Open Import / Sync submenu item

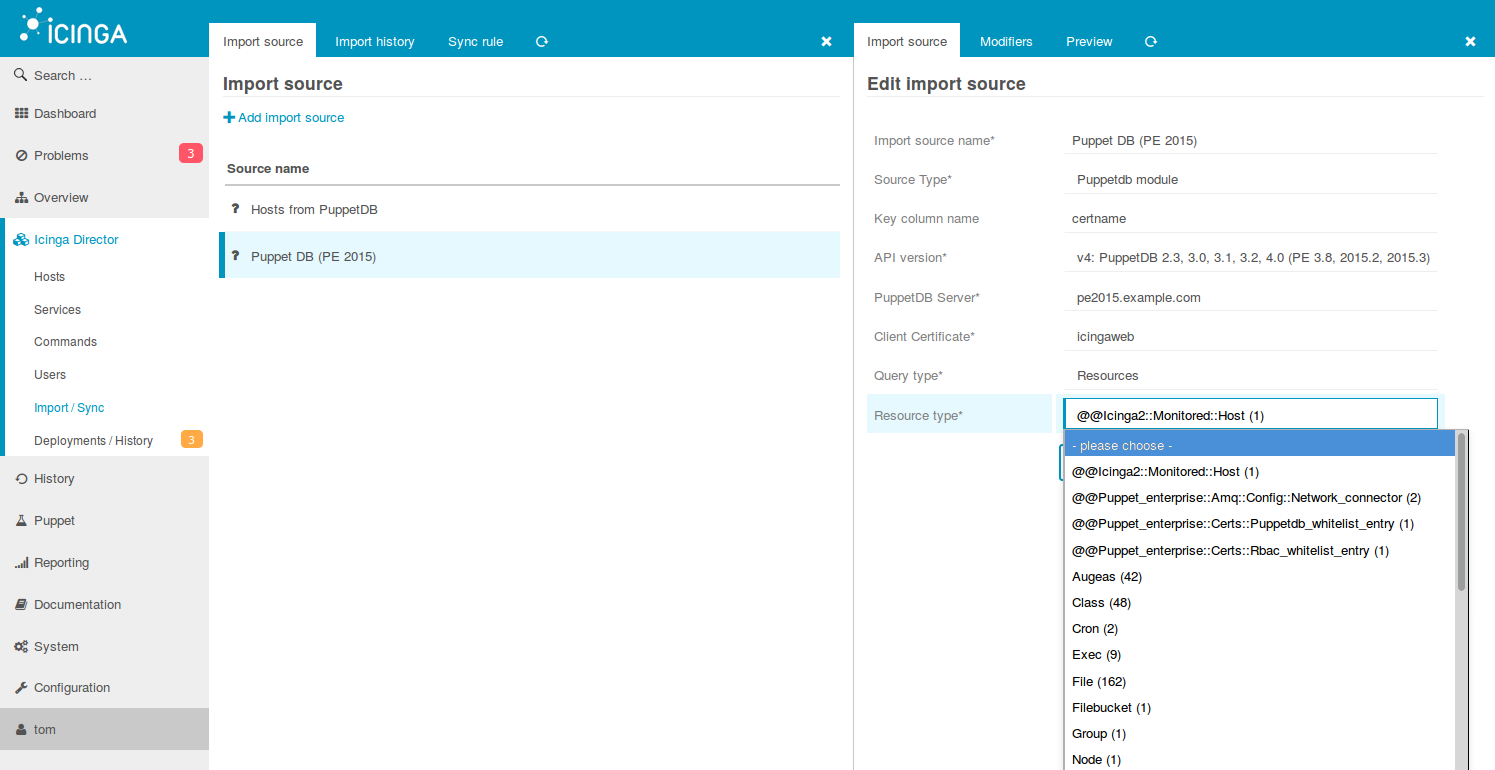point(69,407)
